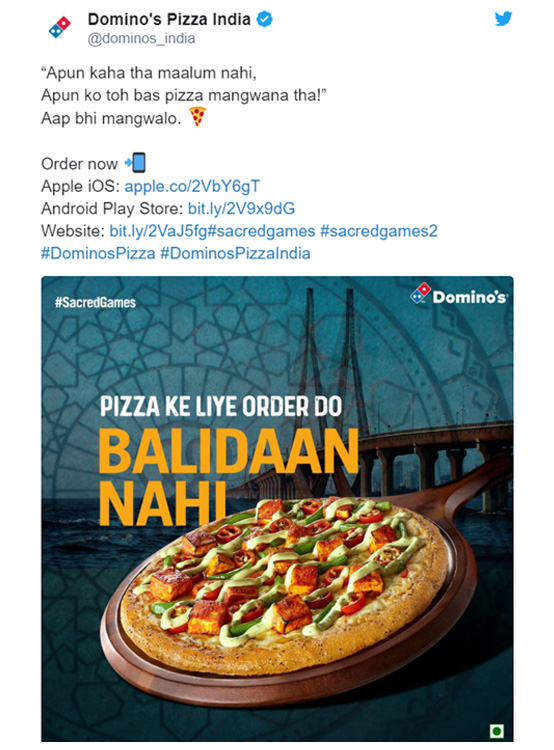Open the bit.ly/2V9x9dG Play Store link
Image resolution: width=554 pixels, height=750 pixels.
tap(241, 209)
